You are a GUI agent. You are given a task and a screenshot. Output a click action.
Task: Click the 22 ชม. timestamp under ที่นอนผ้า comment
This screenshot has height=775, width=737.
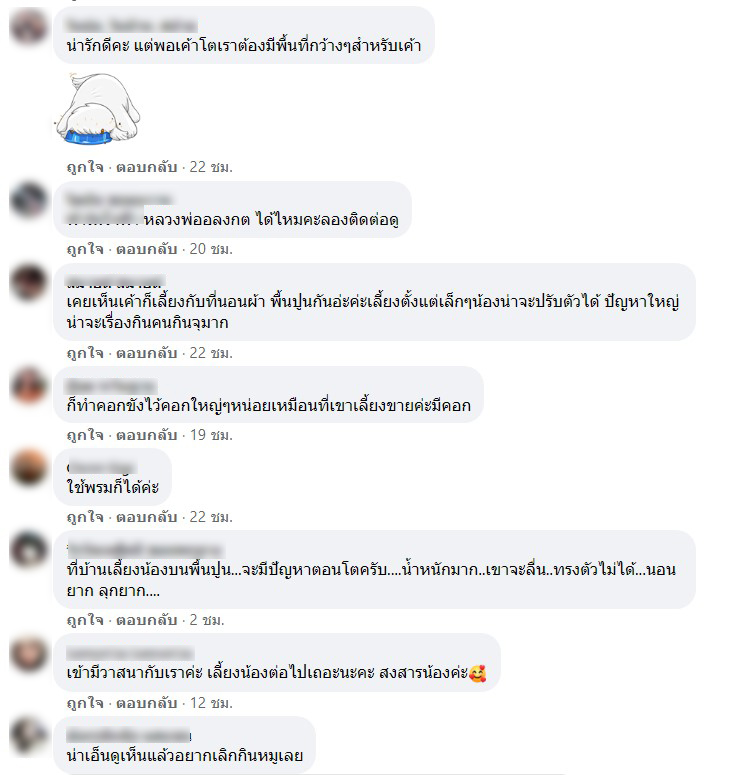[x=211, y=353]
